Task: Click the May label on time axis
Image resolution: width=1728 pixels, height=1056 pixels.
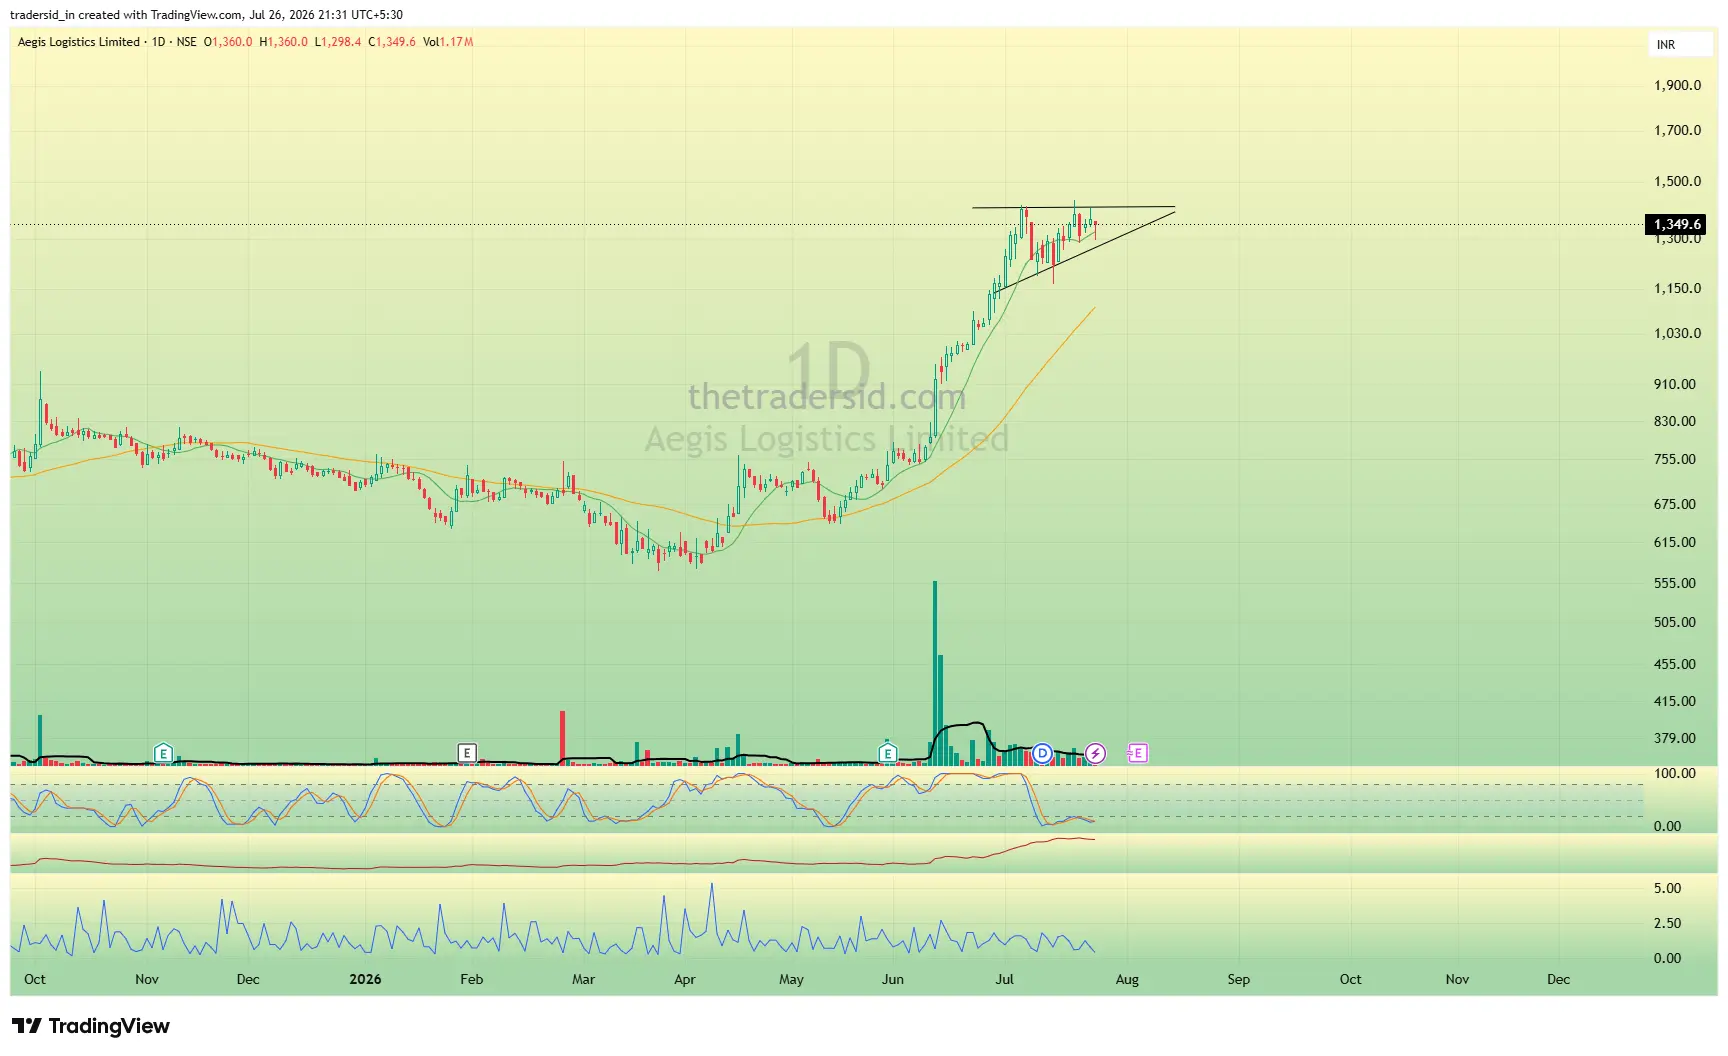Action: click(x=791, y=979)
